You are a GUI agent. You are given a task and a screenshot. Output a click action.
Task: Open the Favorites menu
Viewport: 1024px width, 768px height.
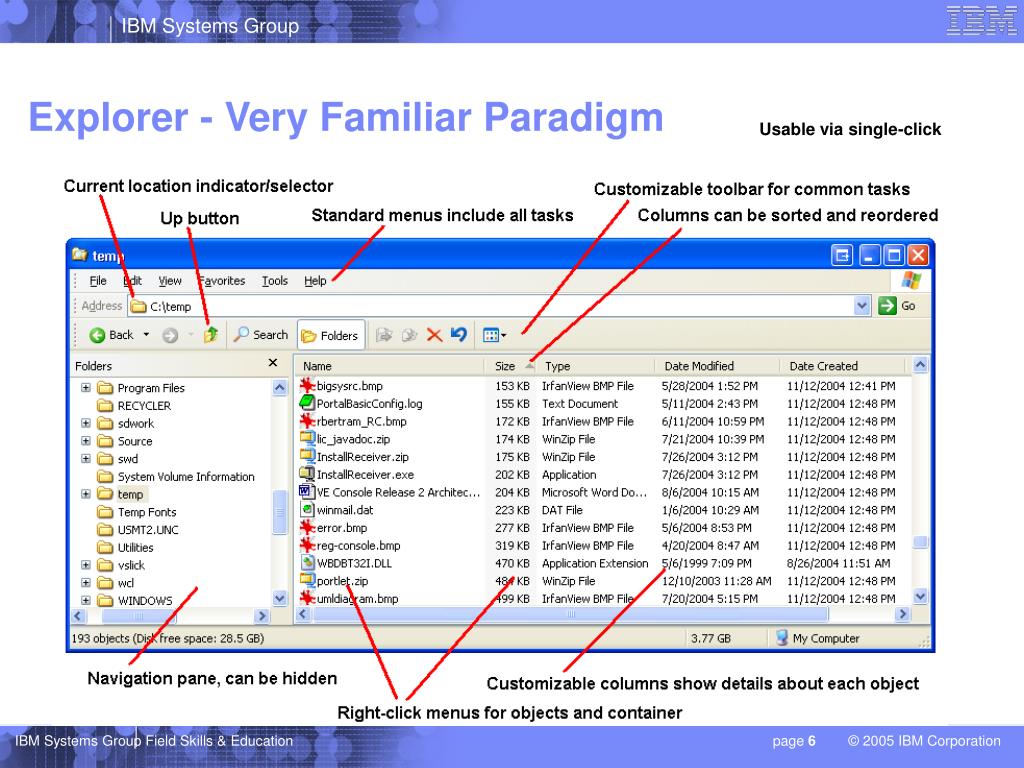(x=222, y=281)
